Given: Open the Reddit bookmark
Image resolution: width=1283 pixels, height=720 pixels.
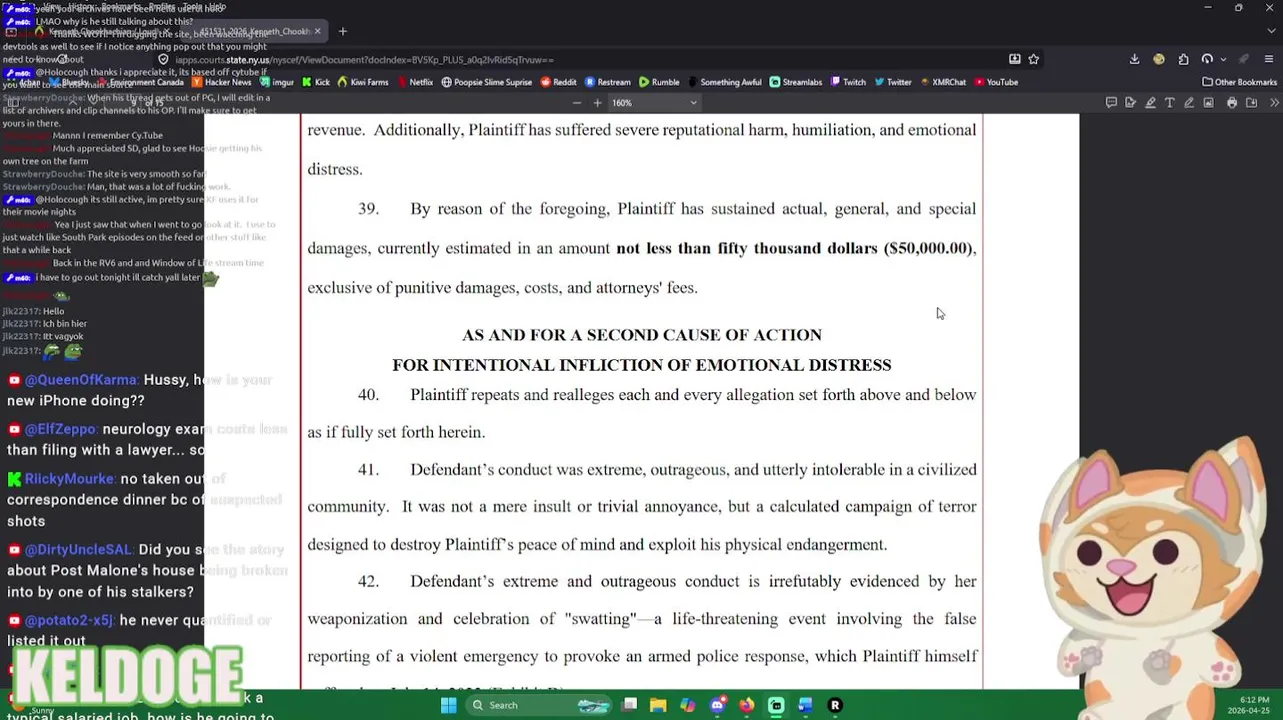Looking at the screenshot, I should (x=558, y=82).
